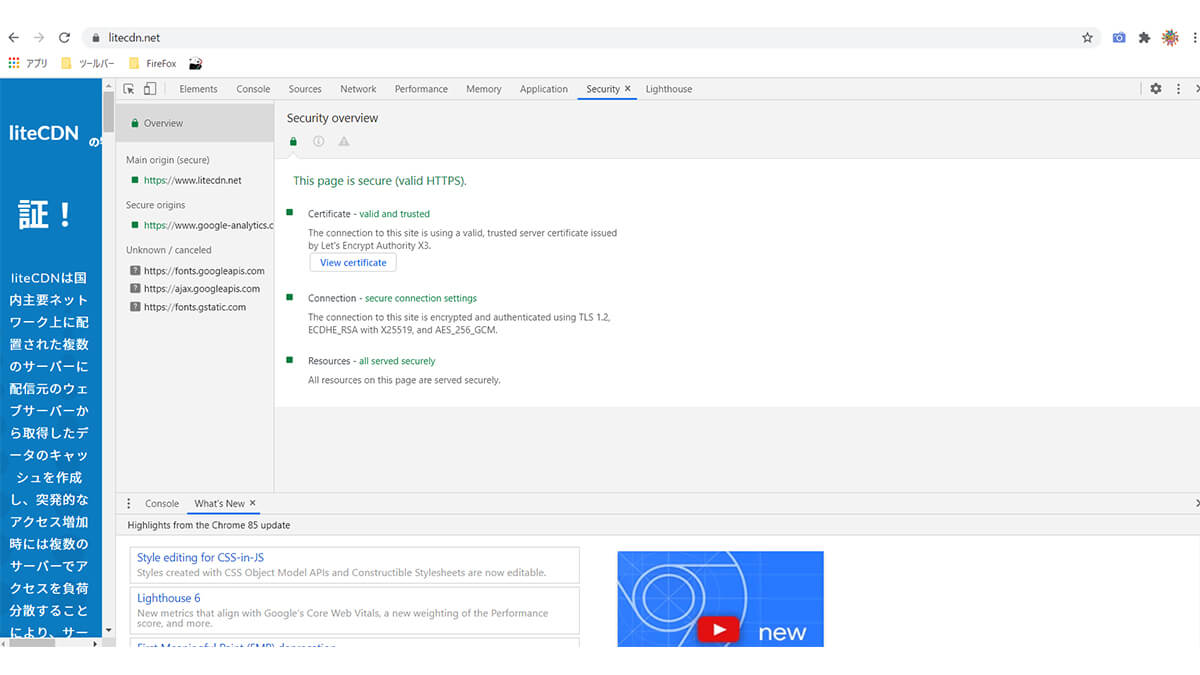1200x675 pixels.
Task: Open the Application tab
Action: pyautogui.click(x=544, y=89)
